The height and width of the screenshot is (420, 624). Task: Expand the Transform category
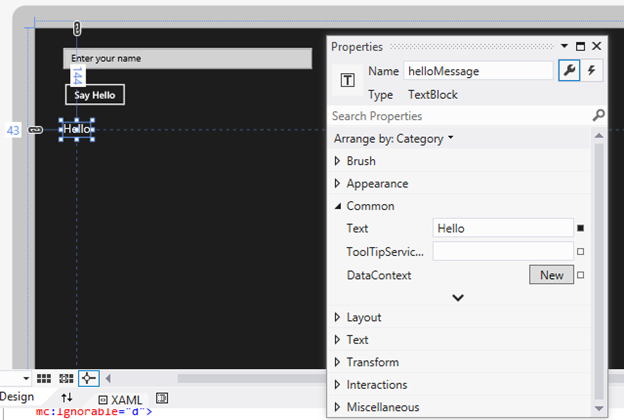[337, 362]
